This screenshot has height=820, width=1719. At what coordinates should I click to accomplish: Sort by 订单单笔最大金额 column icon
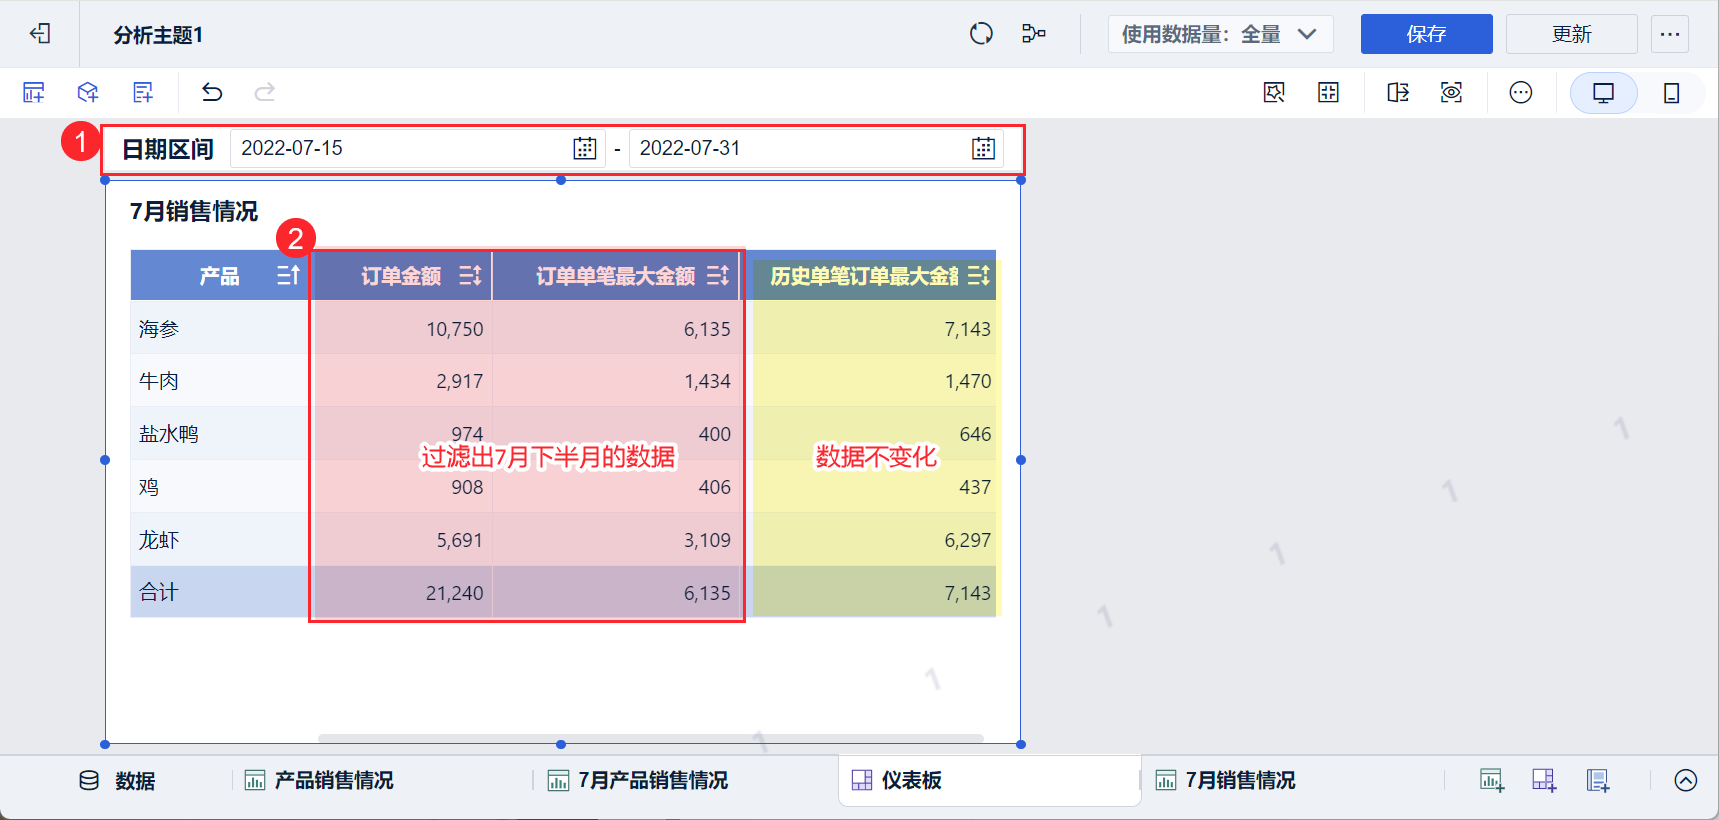718,275
